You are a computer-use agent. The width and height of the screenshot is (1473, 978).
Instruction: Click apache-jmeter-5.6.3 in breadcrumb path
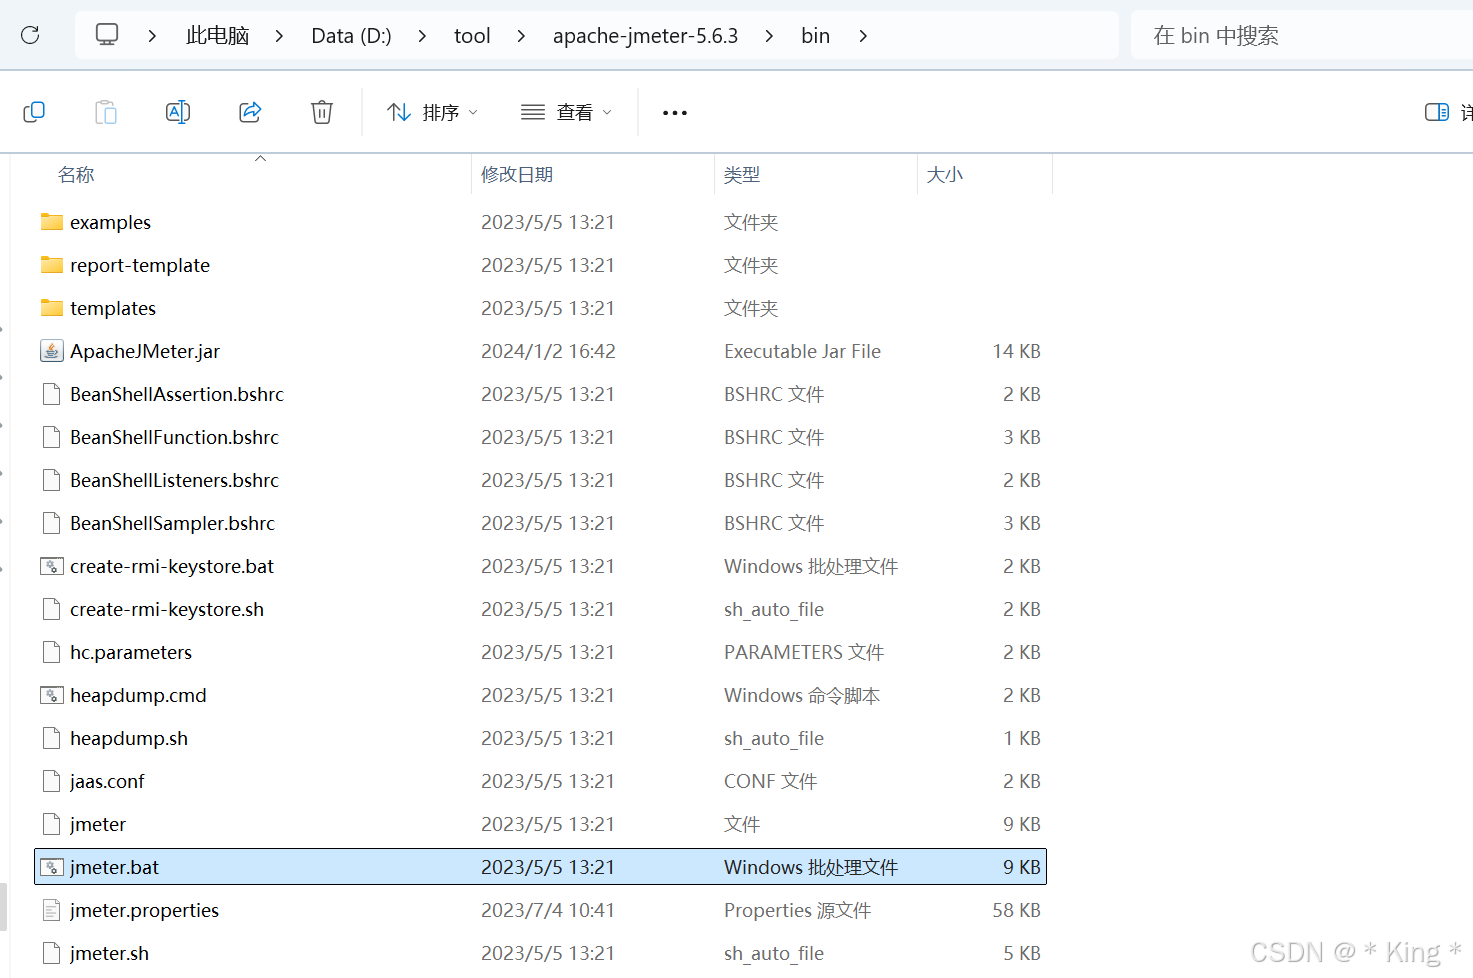[x=645, y=36]
